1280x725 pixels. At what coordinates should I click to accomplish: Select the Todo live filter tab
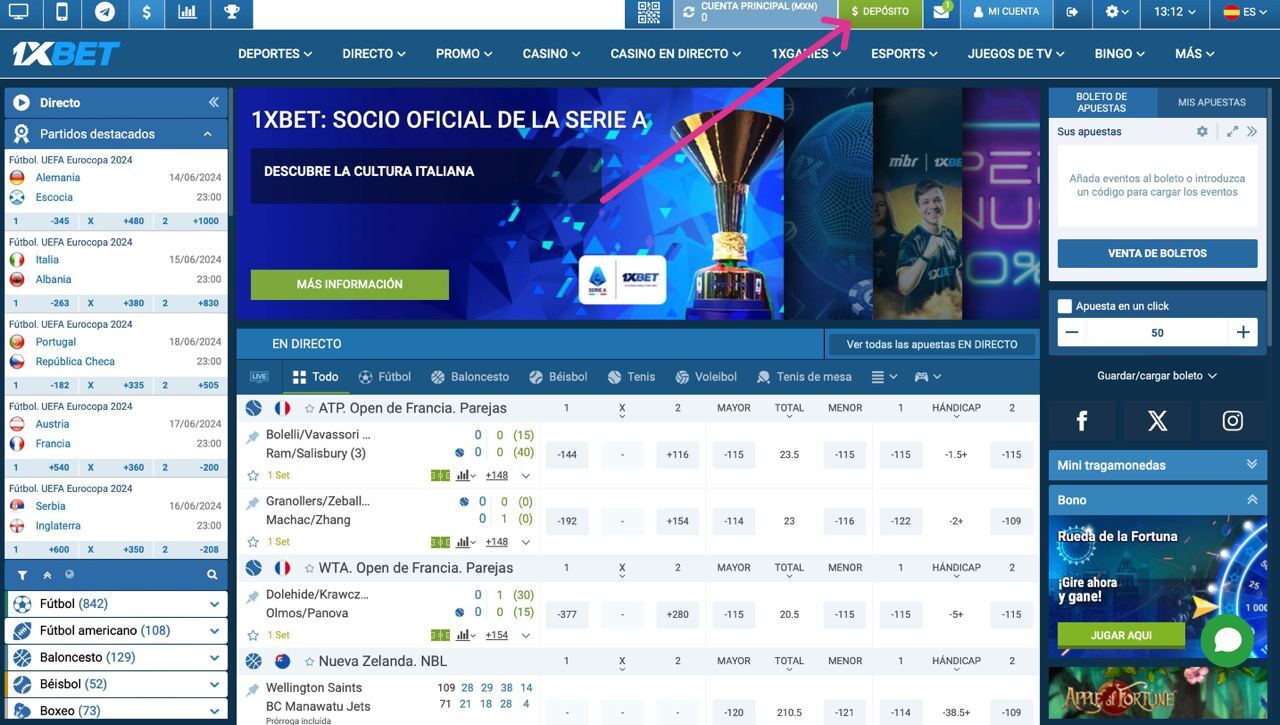tap(315, 377)
